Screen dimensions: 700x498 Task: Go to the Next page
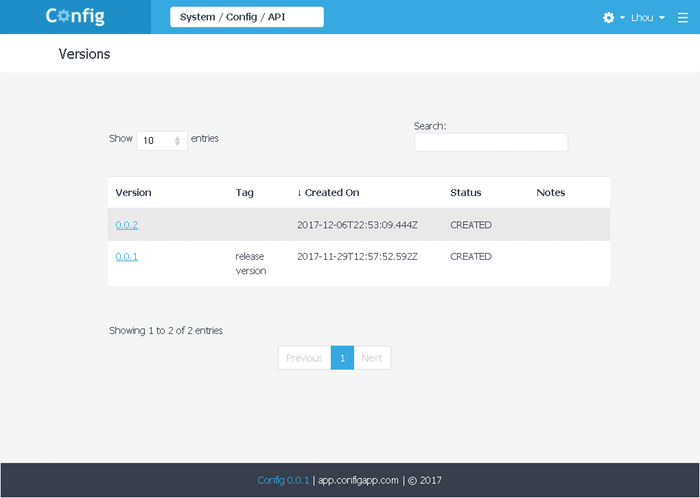point(372,358)
